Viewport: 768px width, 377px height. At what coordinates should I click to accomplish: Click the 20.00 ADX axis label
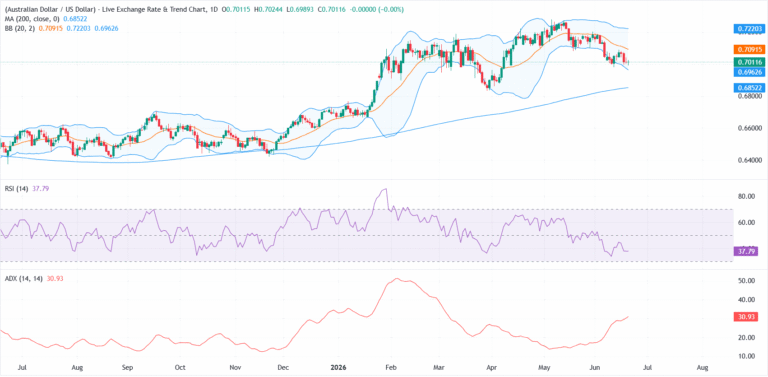[x=746, y=338]
